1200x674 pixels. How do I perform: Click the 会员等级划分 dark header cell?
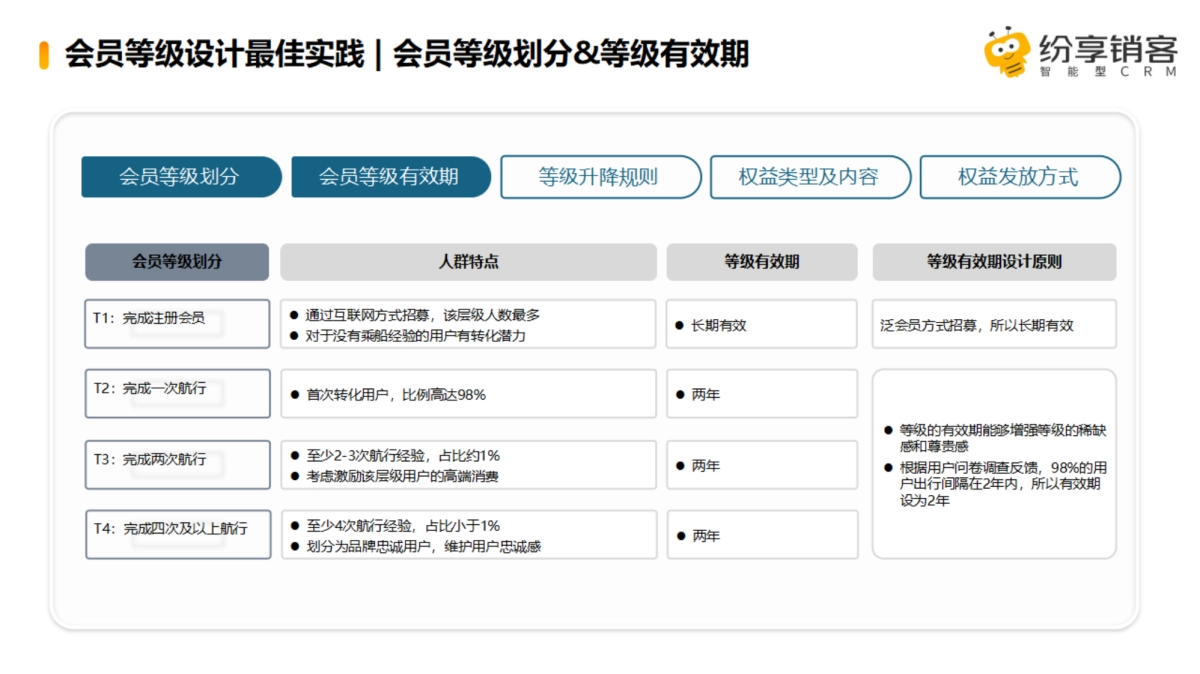click(x=178, y=262)
